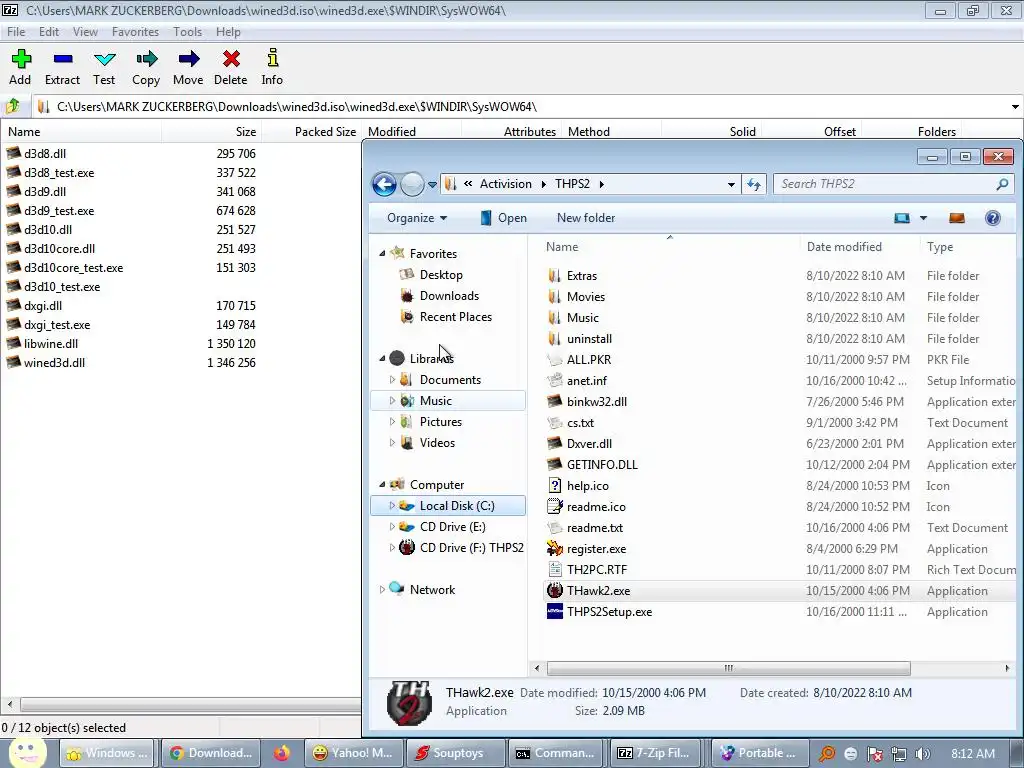Open the 7-Zip address path dropdown
1024x768 pixels.
click(1015, 106)
